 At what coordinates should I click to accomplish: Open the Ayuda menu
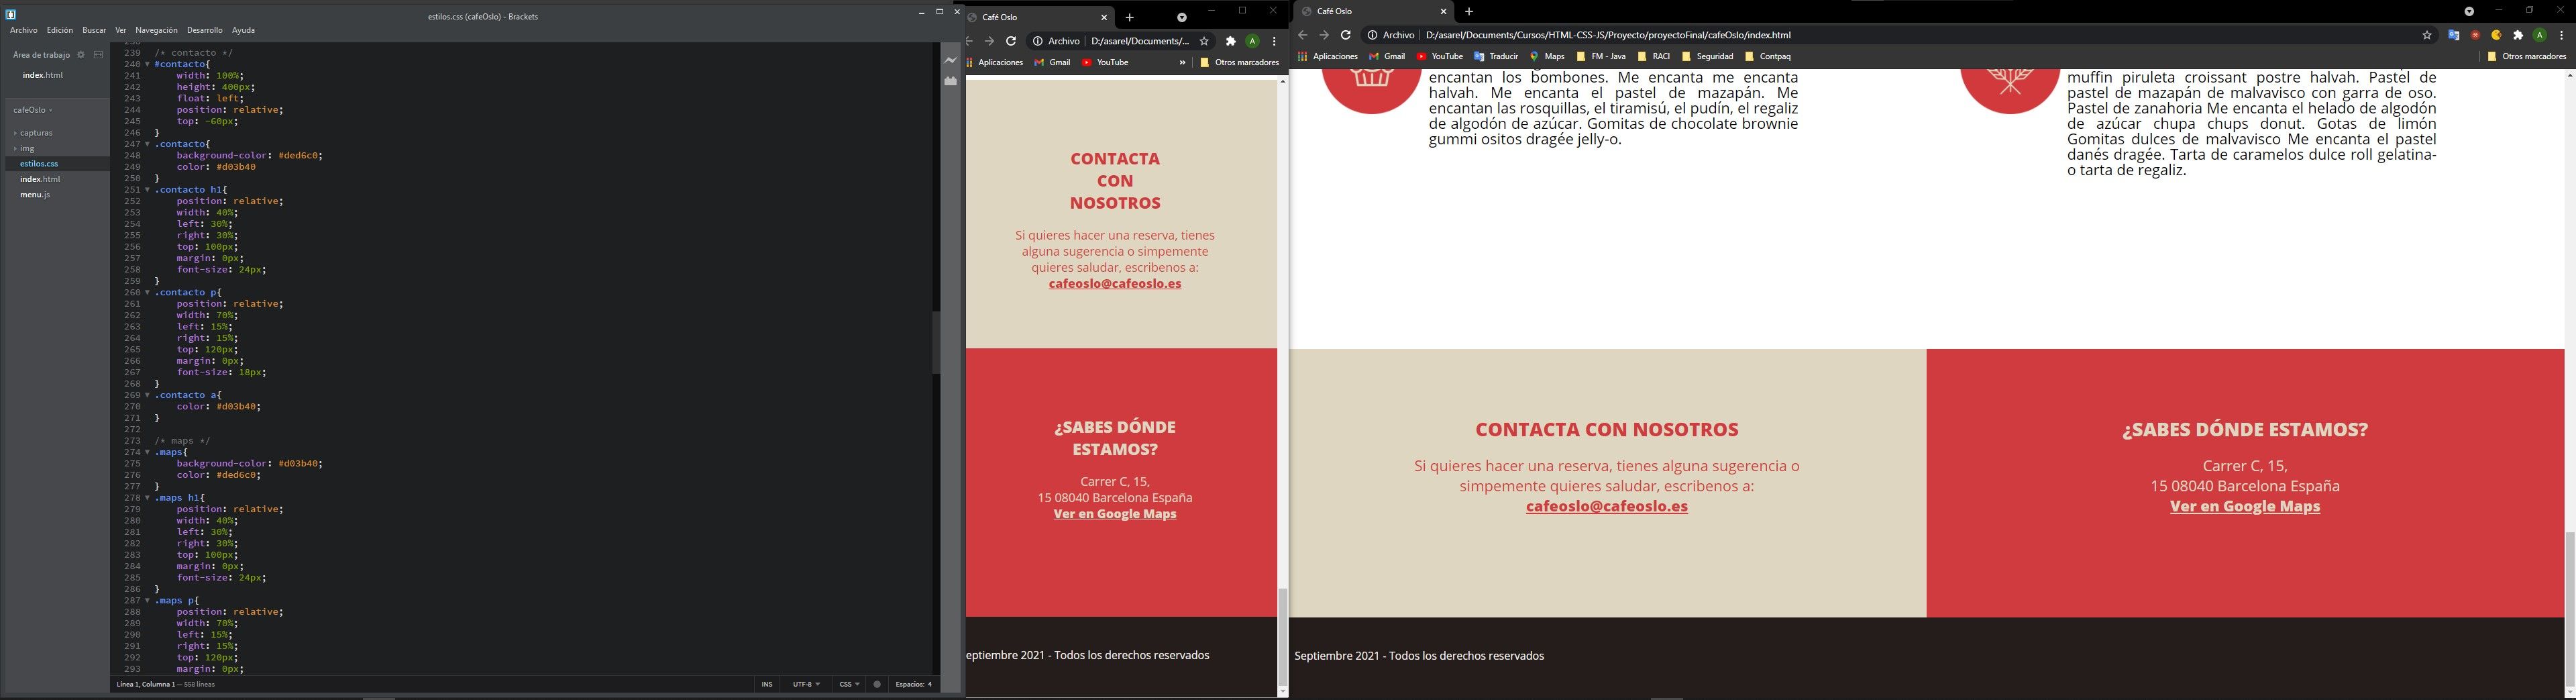point(244,31)
